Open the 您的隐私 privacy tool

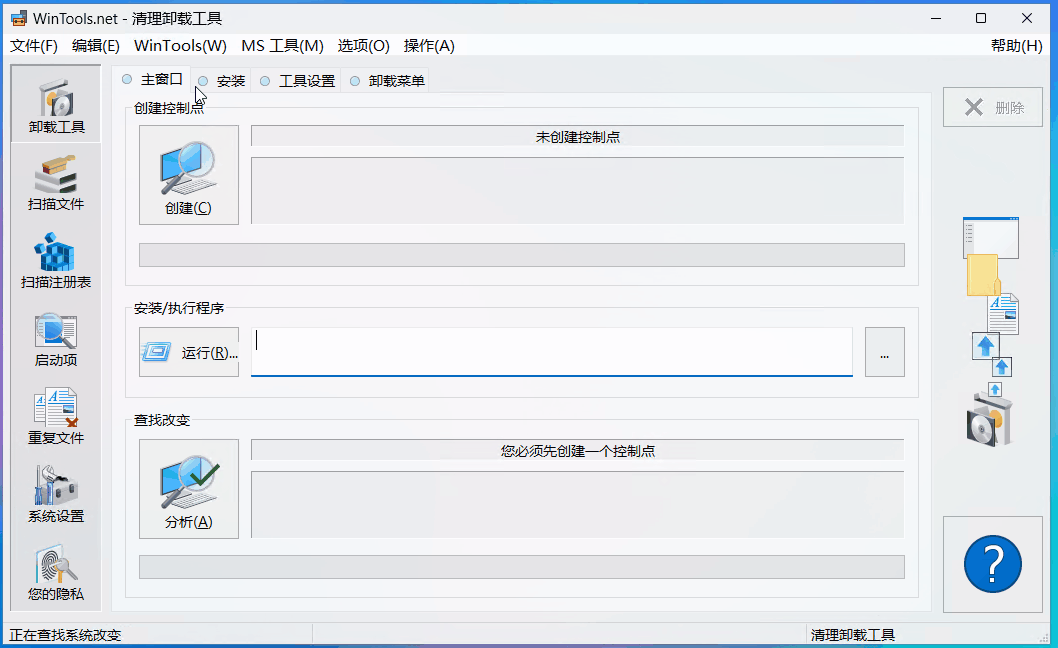[x=56, y=573]
